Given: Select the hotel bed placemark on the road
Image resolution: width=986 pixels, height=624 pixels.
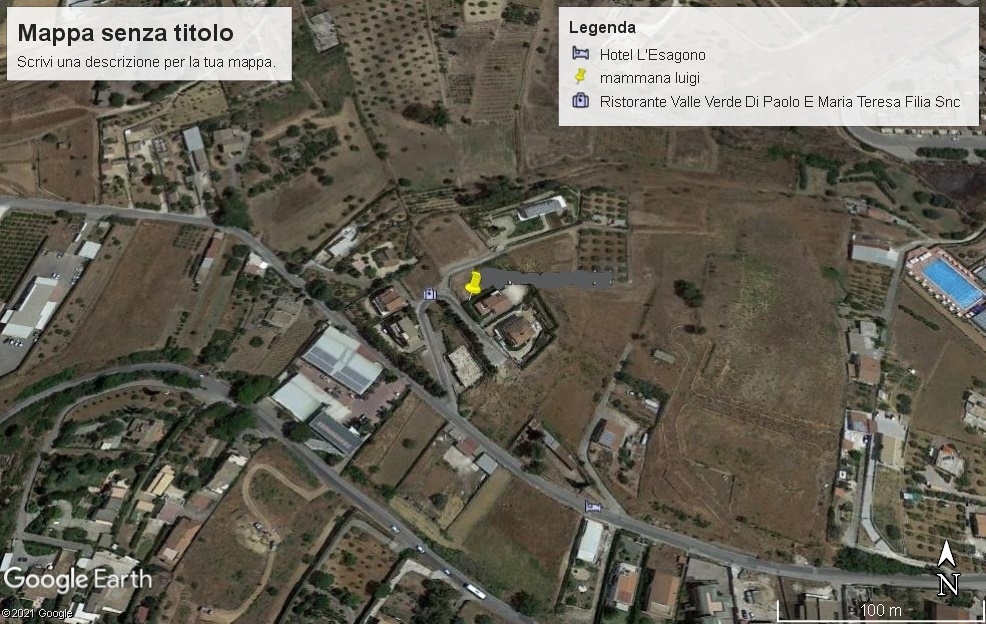Looking at the screenshot, I should (x=592, y=506).
